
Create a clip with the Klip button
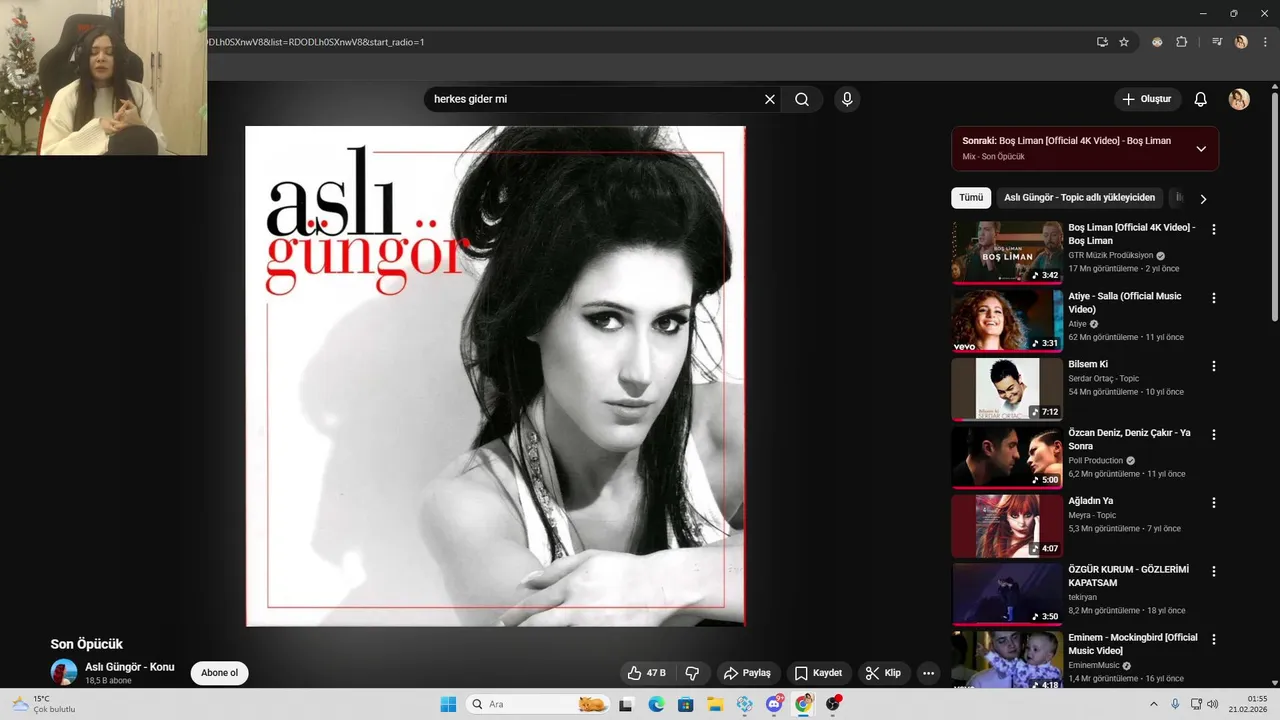883,673
